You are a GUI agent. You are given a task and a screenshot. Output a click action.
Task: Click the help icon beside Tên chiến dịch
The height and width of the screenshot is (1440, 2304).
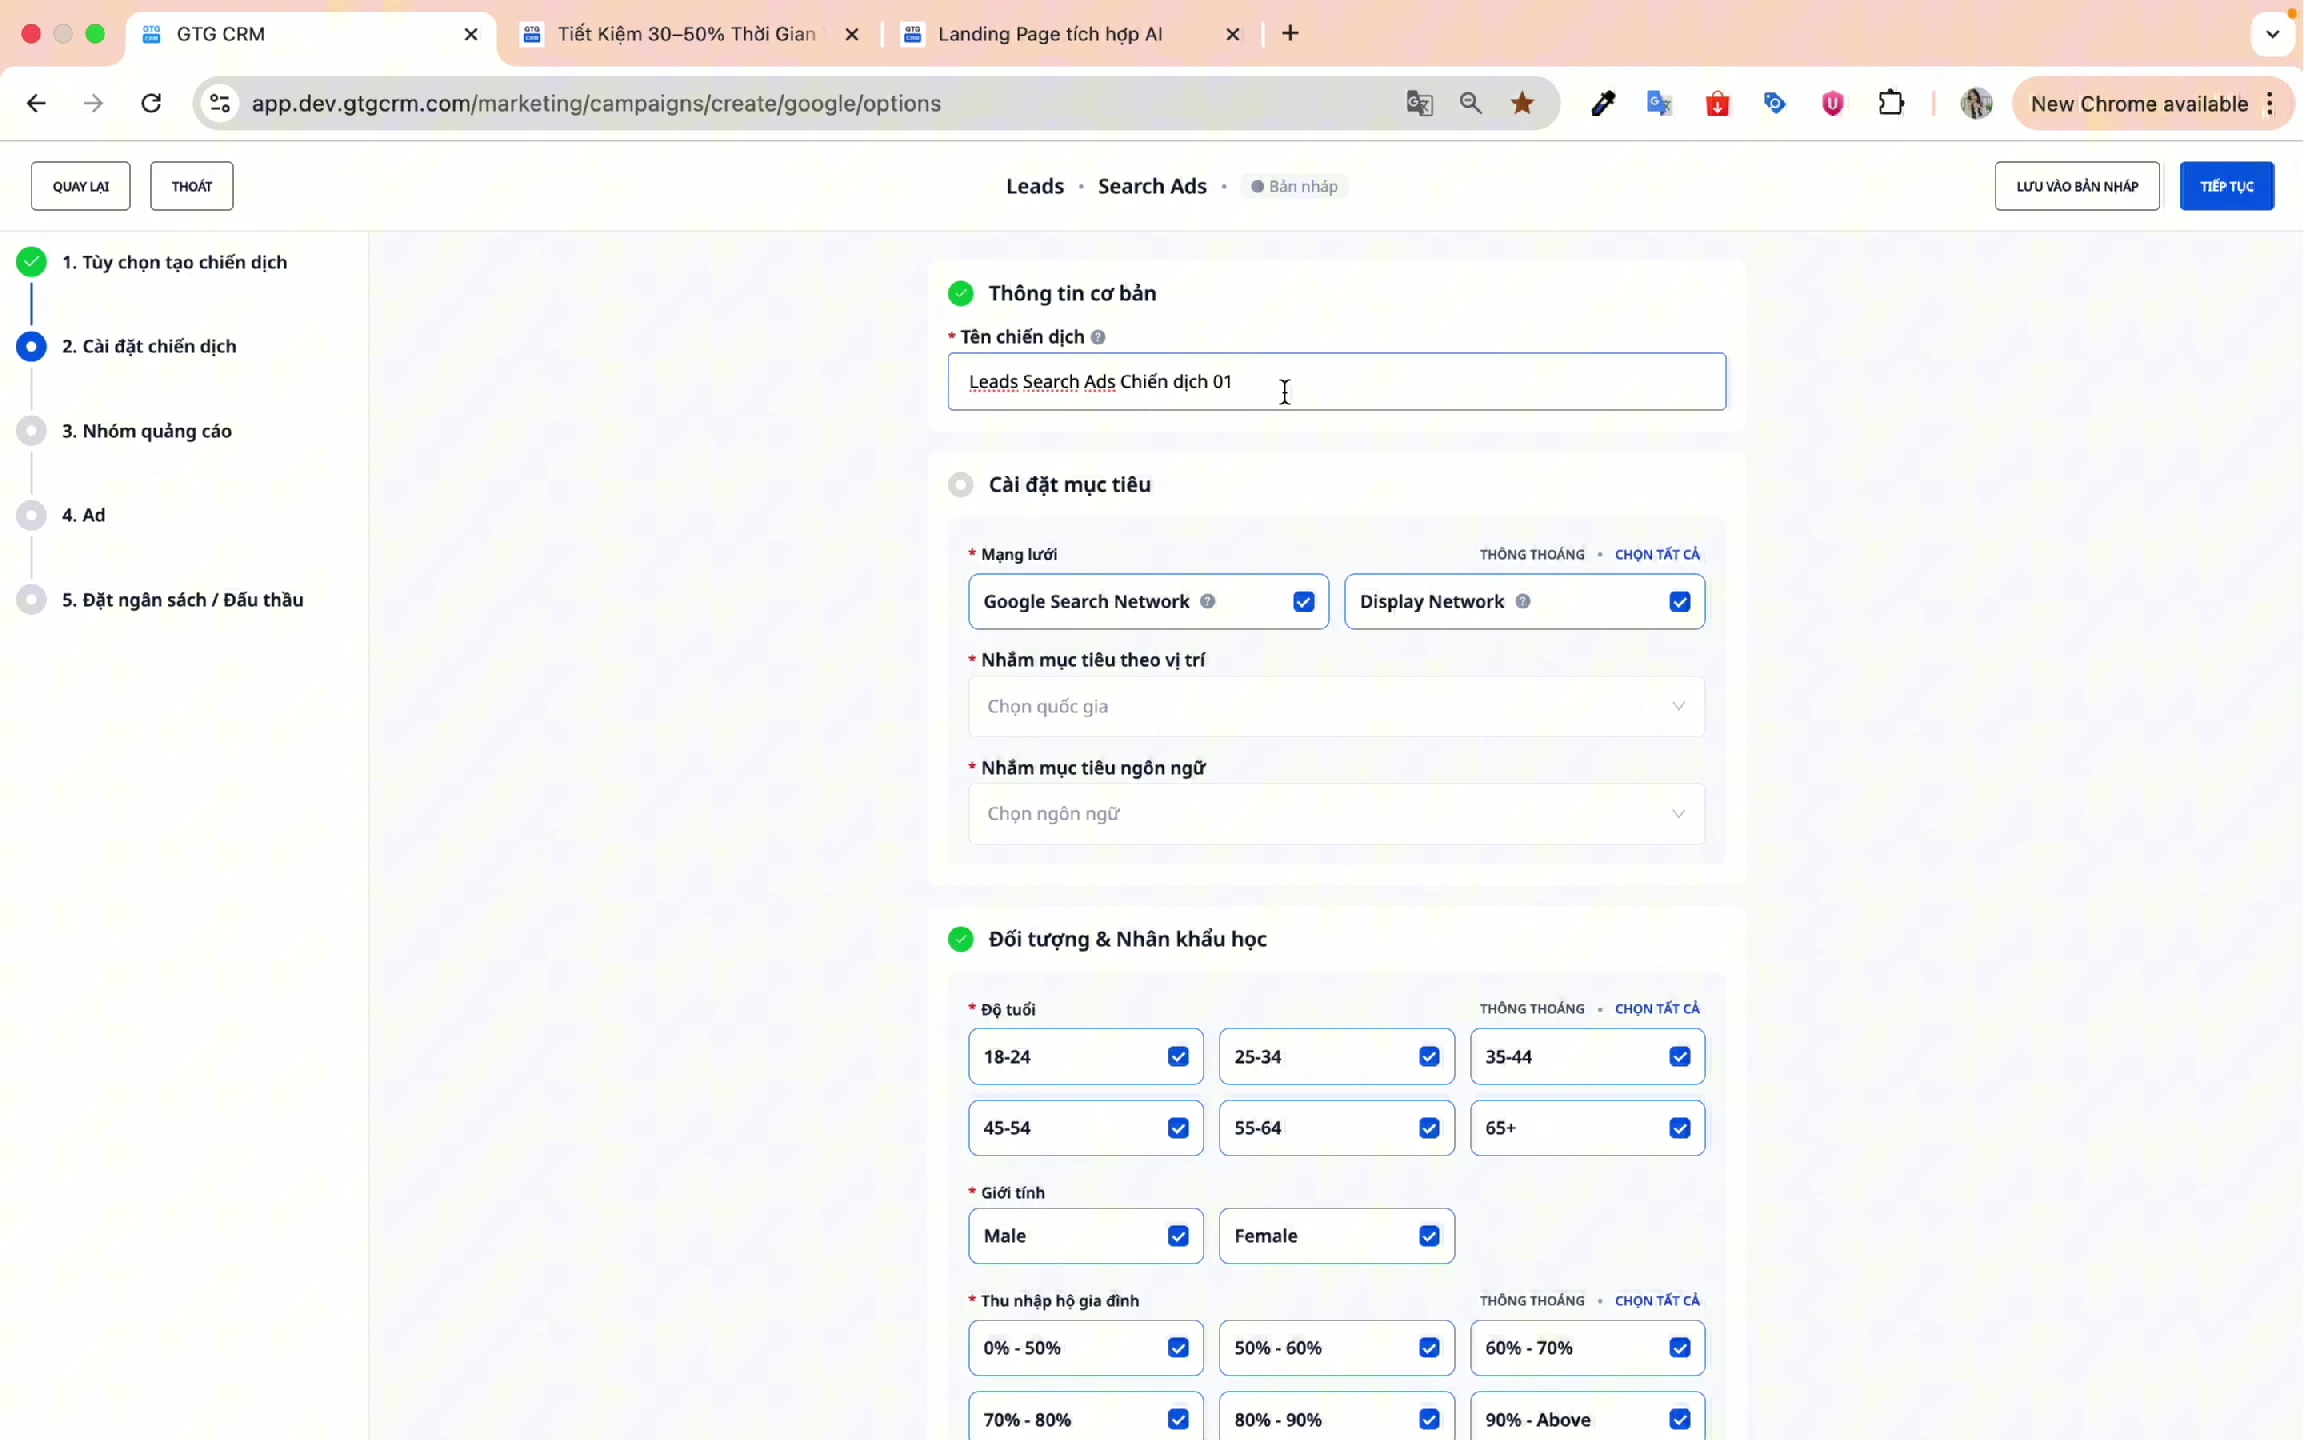1098,337
